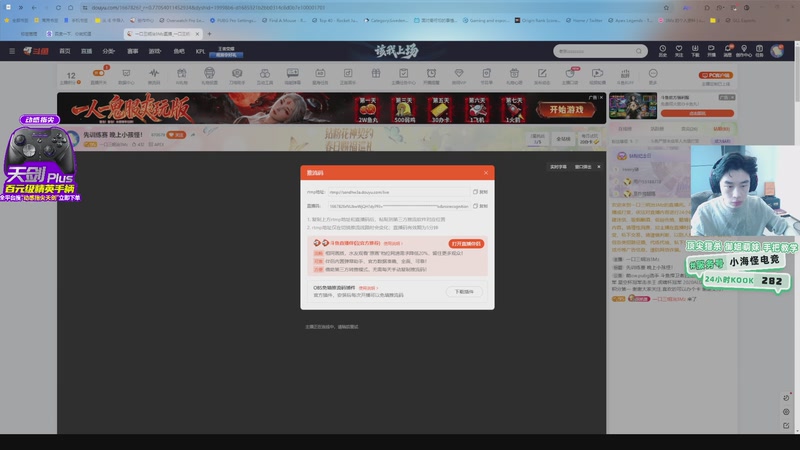This screenshot has height=450, width=800.
Task: Open the alarm clock 开播提醒 toolbar icon
Action: [431, 75]
